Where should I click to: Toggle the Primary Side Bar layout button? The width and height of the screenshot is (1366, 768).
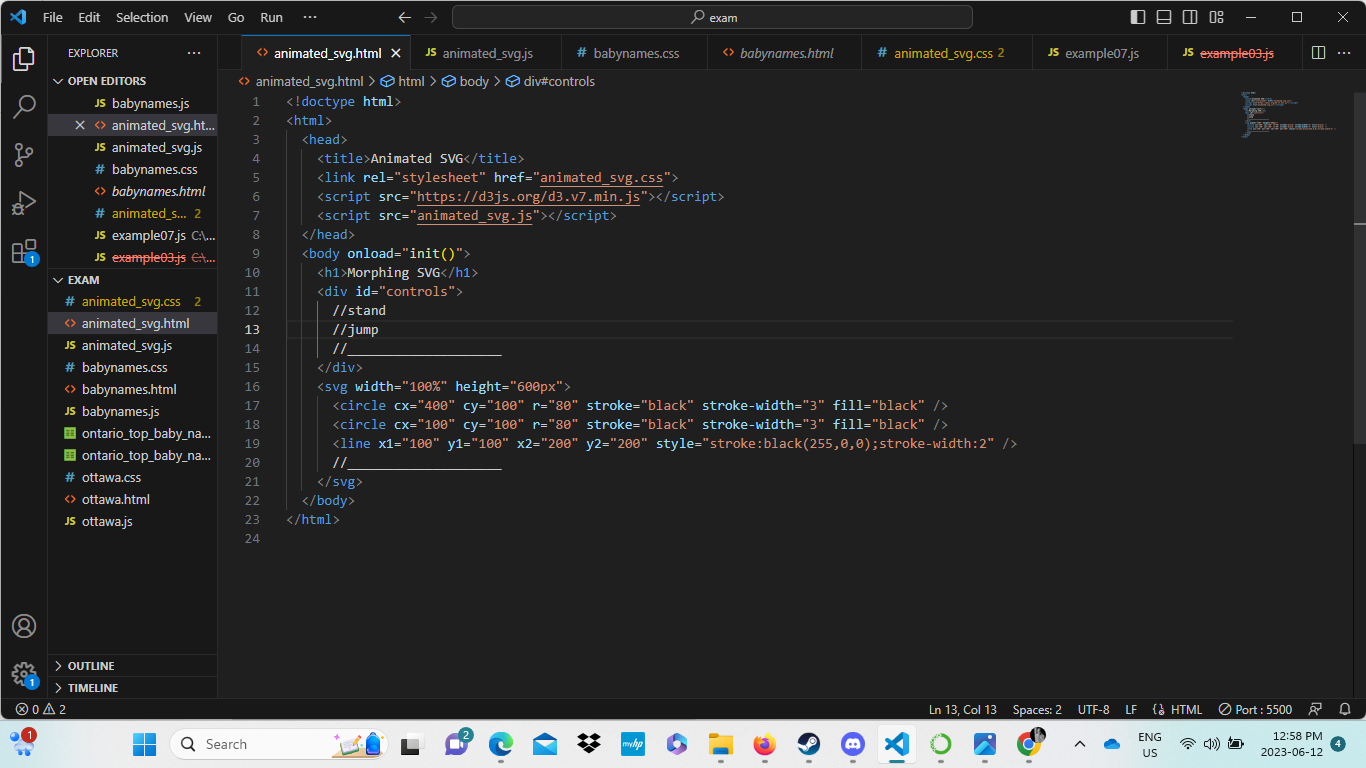pyautogui.click(x=1138, y=17)
